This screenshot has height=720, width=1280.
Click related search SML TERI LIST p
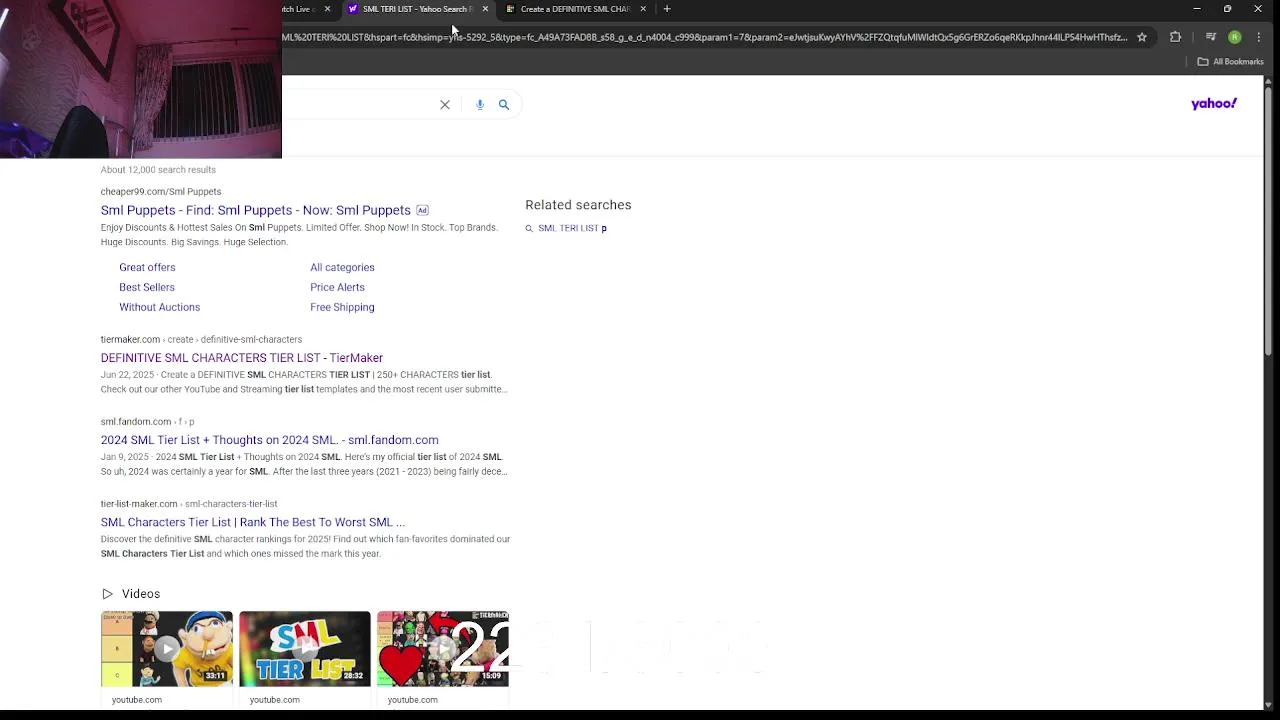(572, 229)
